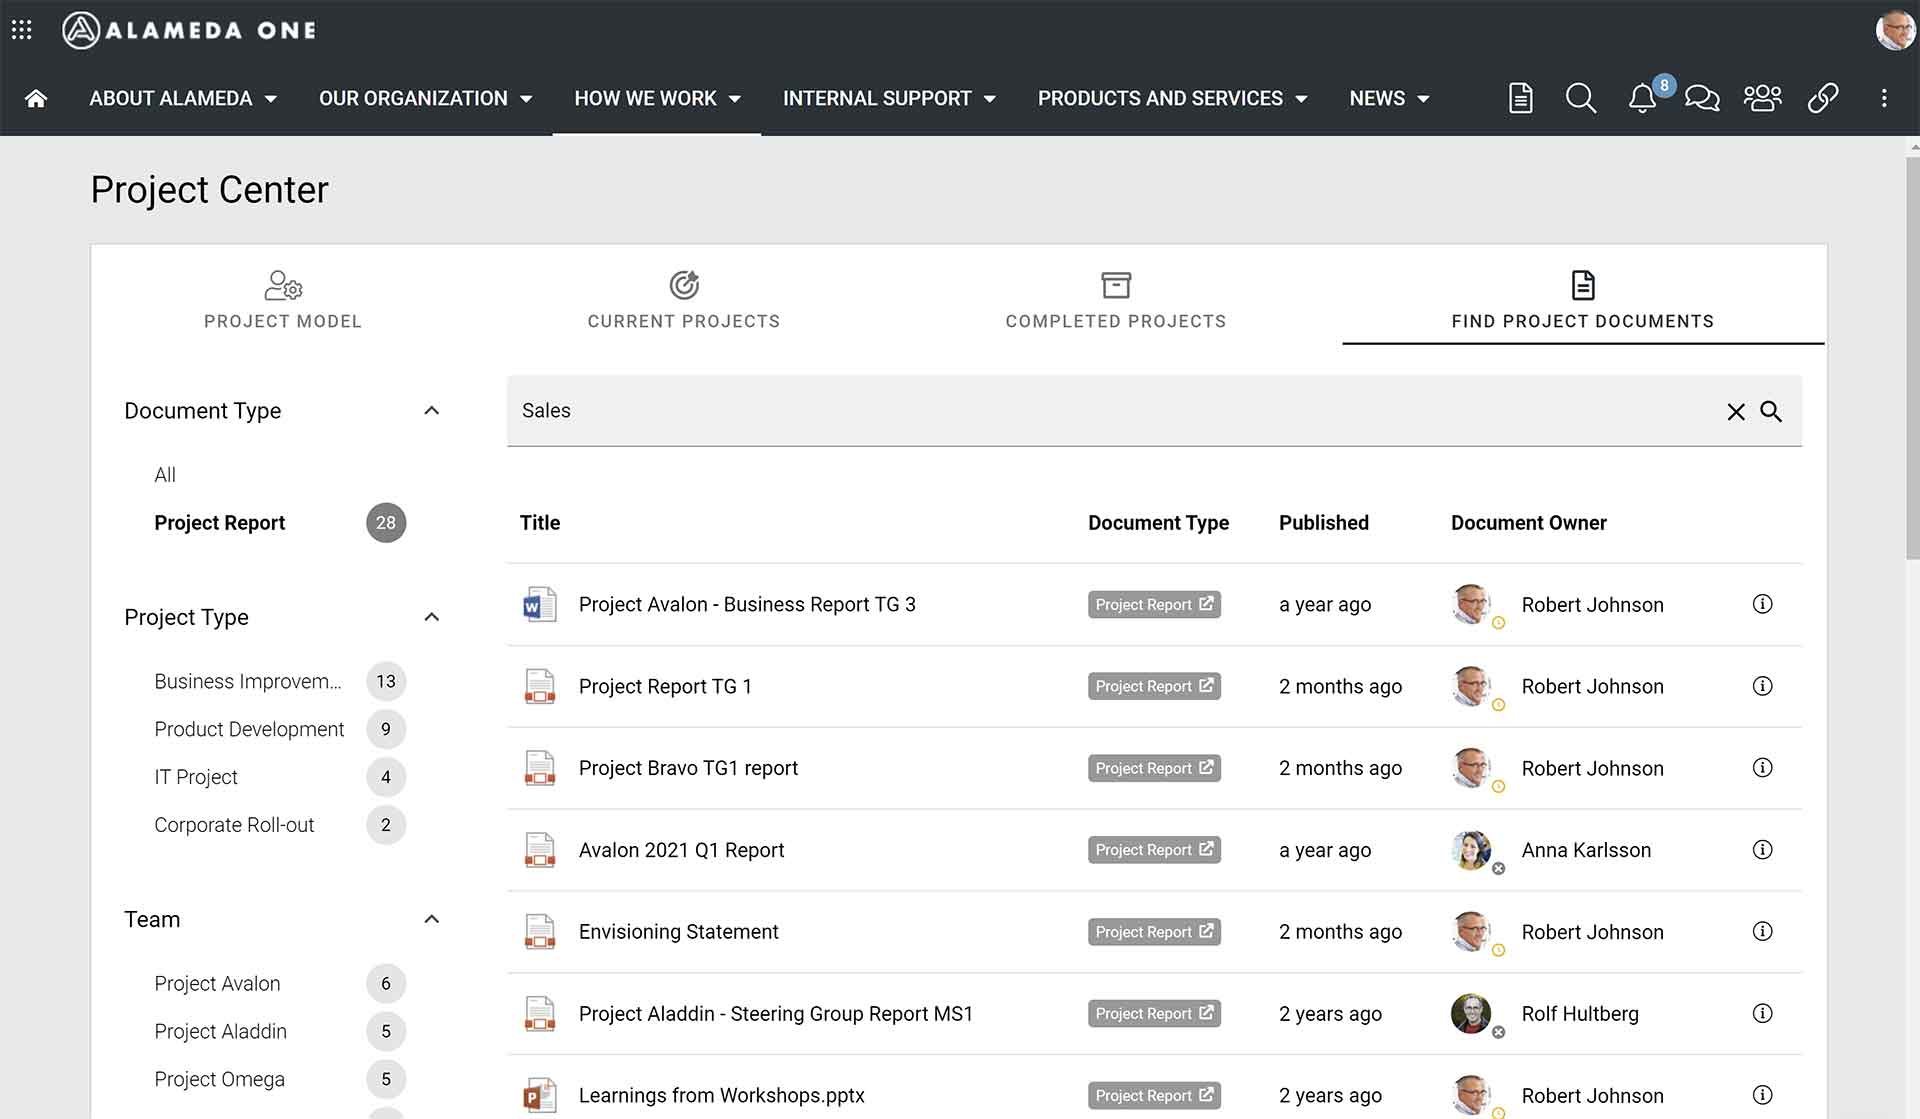Switch to the Project Model tab
This screenshot has width=1920, height=1119.
[x=283, y=300]
